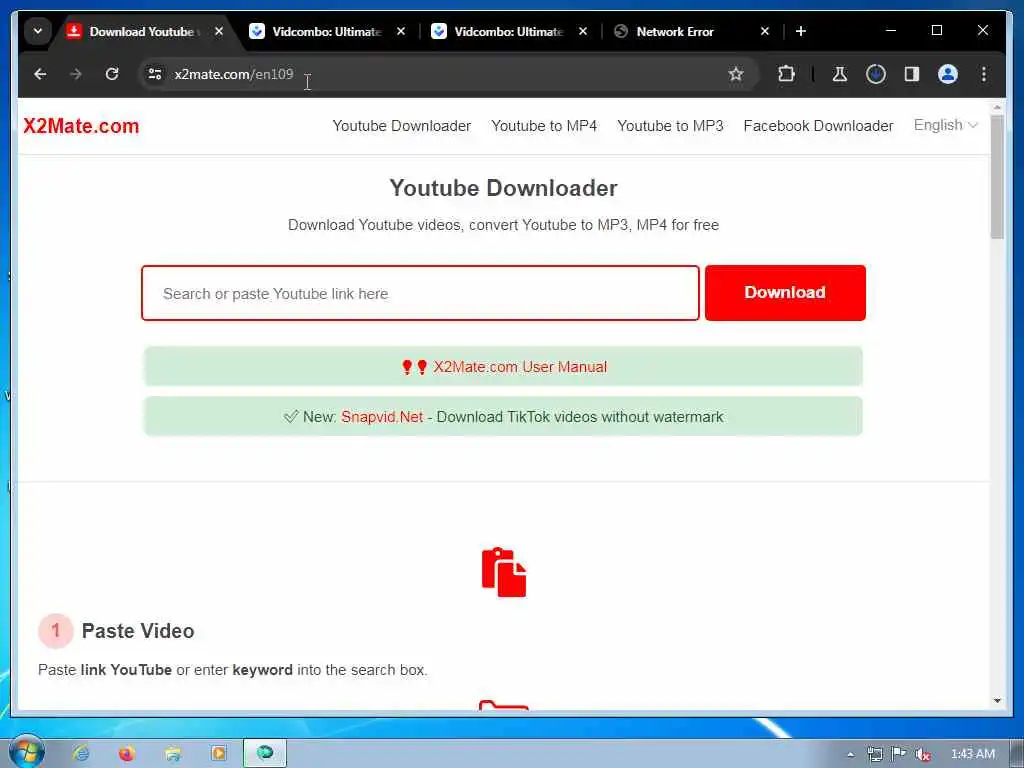The width and height of the screenshot is (1024, 768).
Task: Open the Chrome profile avatar
Action: [948, 74]
